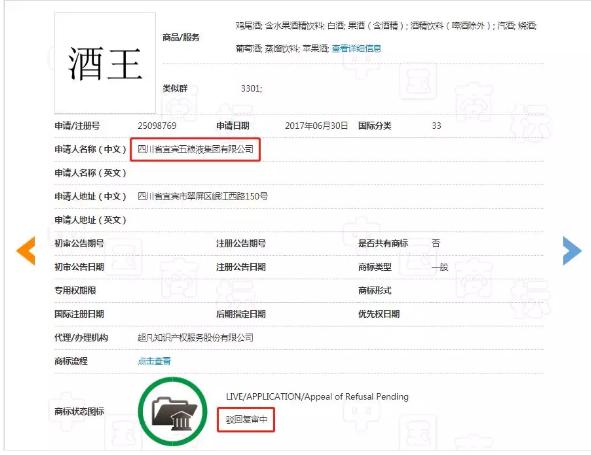The image size is (591, 455).
Task: Select similar group value 3301
Action: click(251, 89)
